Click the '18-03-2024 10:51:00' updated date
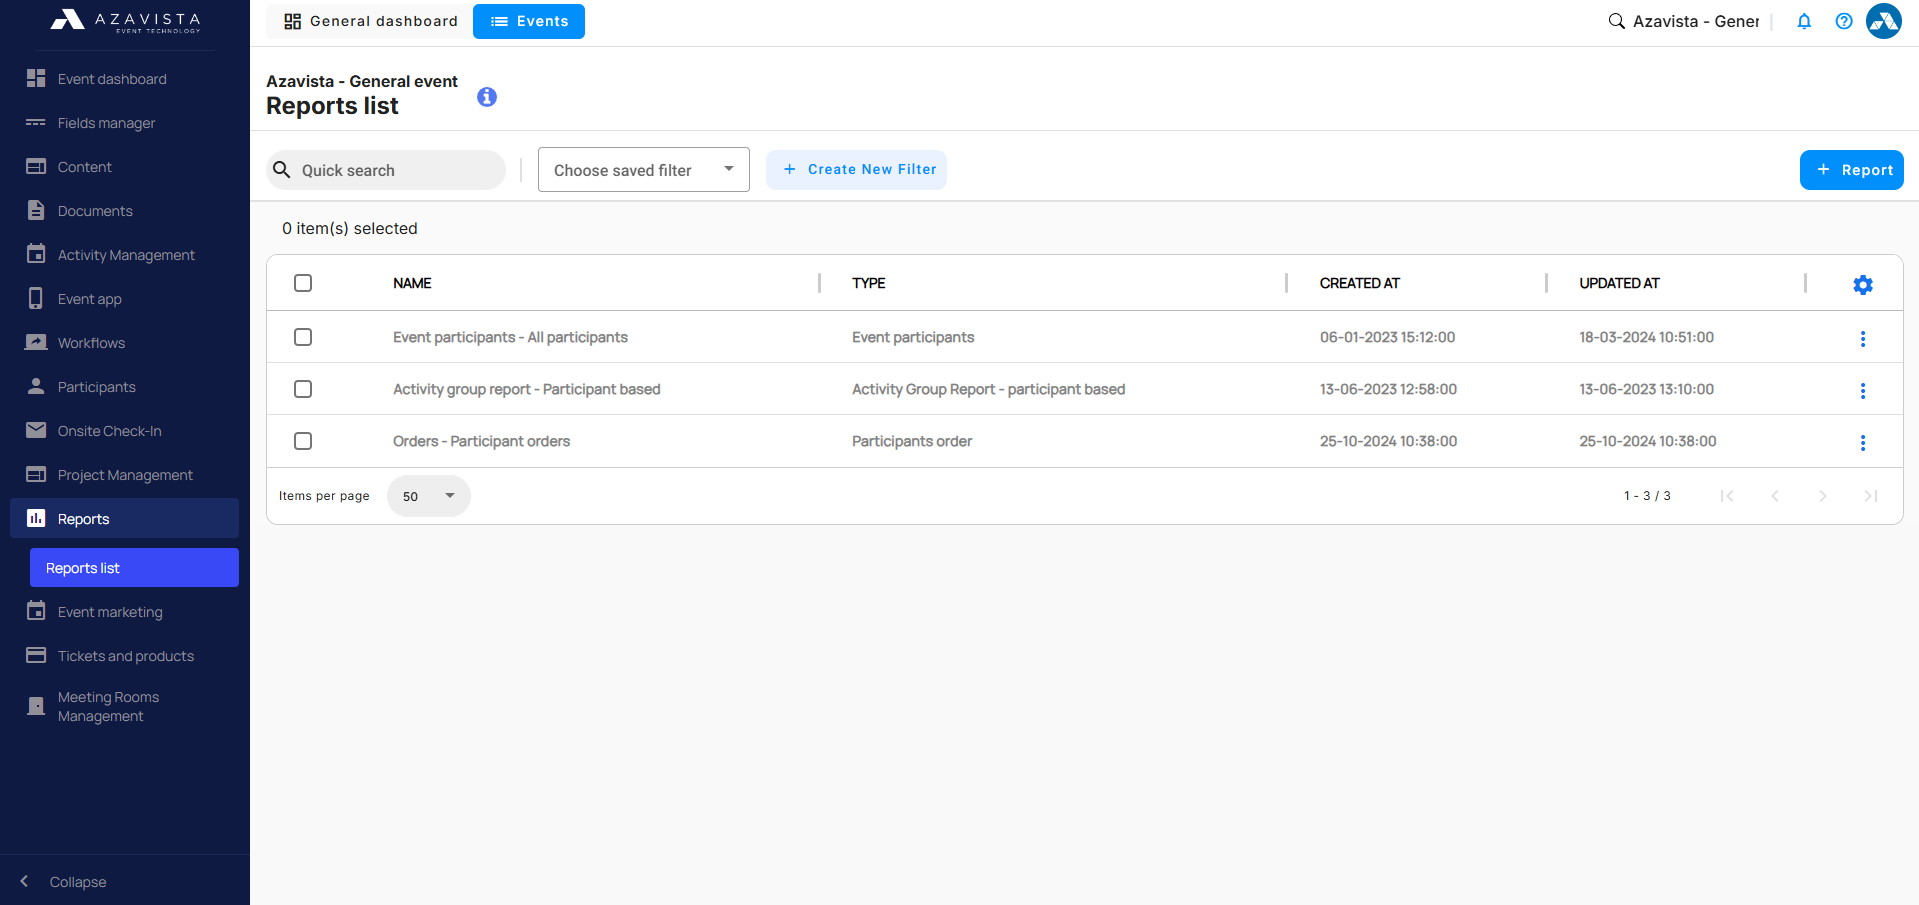The width and height of the screenshot is (1919, 905). [1647, 337]
